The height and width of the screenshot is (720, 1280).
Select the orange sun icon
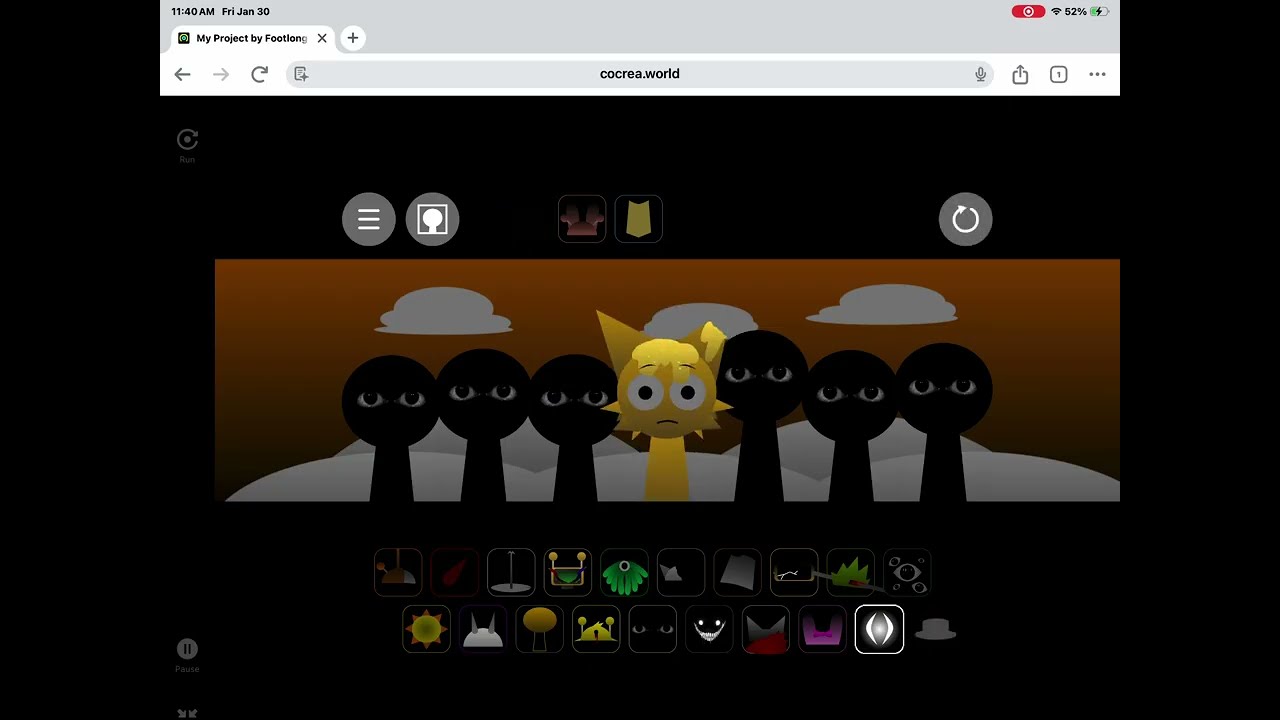point(426,629)
